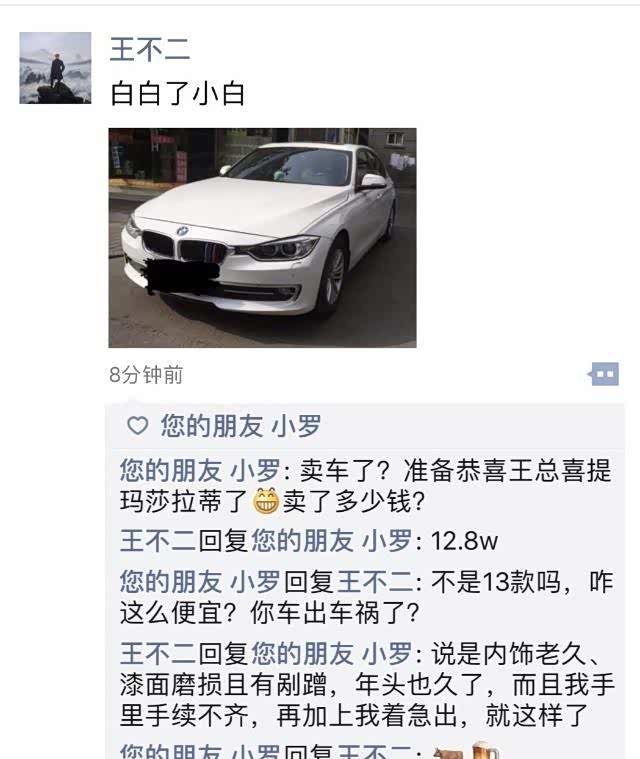Tap the comment about 内饰老久 and 漆面磨损

click(366, 683)
